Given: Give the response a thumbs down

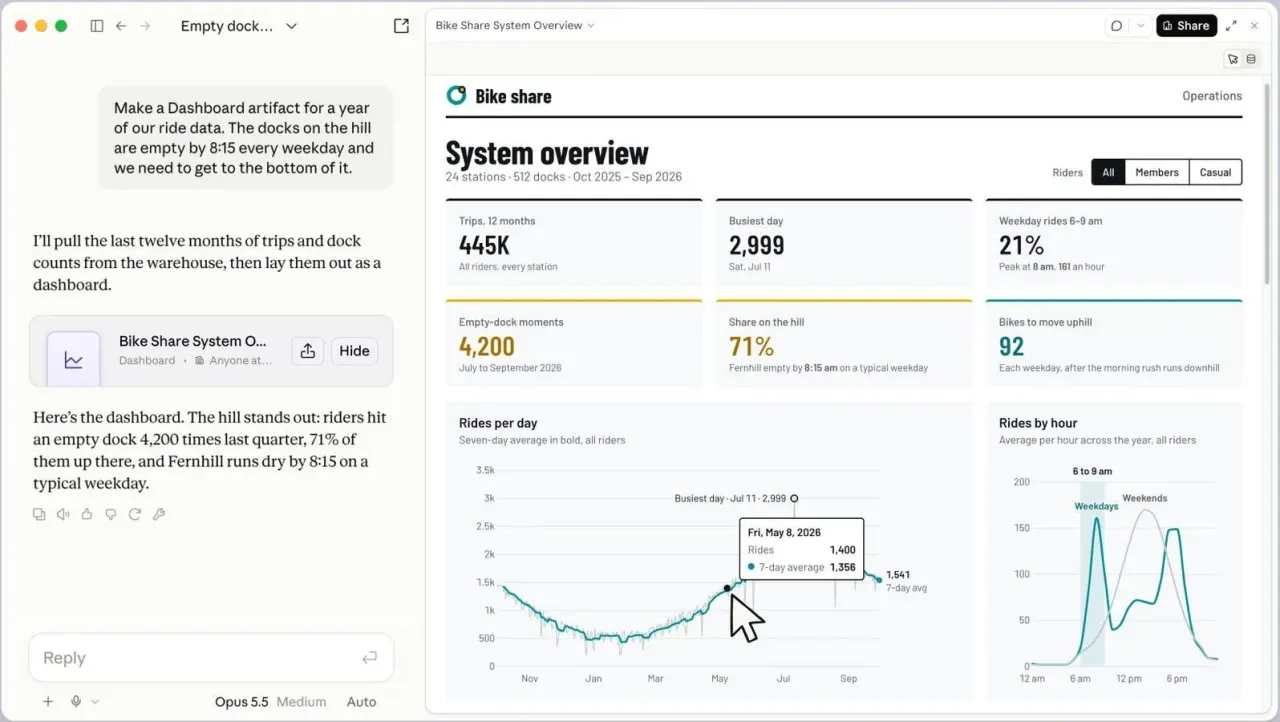Looking at the screenshot, I should click(111, 514).
